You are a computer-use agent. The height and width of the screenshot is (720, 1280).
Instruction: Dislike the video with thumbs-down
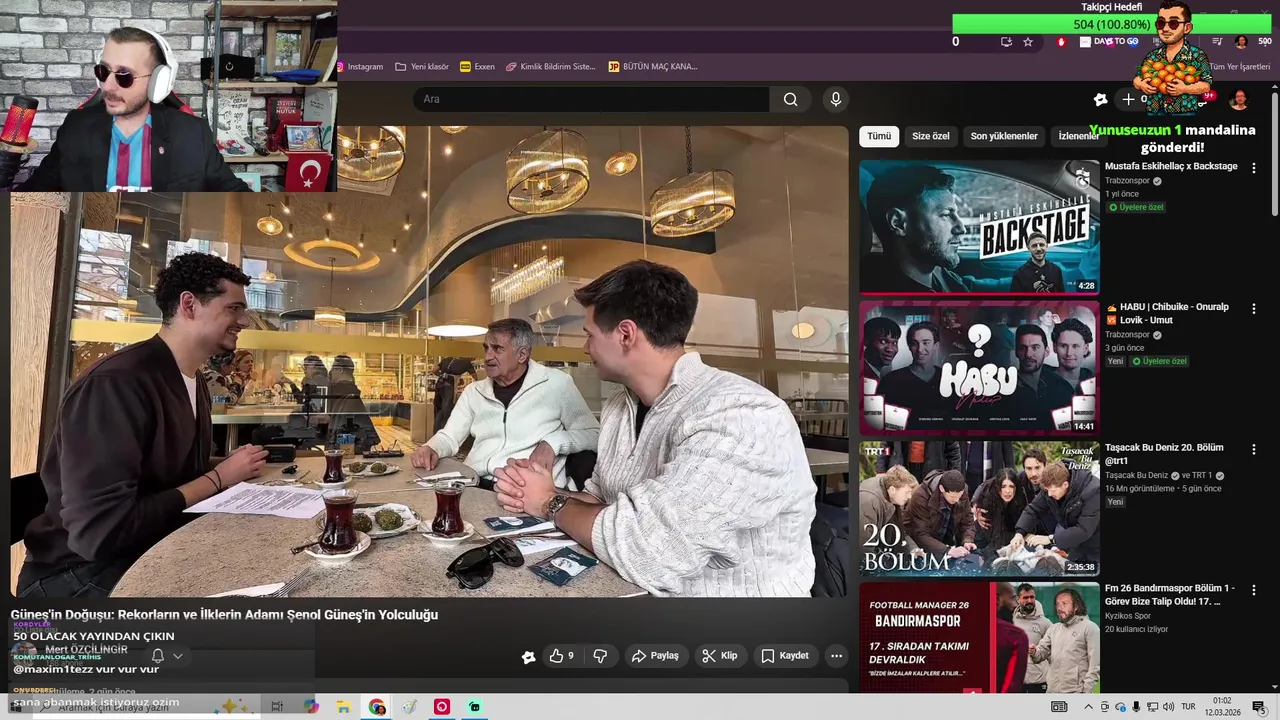600,656
